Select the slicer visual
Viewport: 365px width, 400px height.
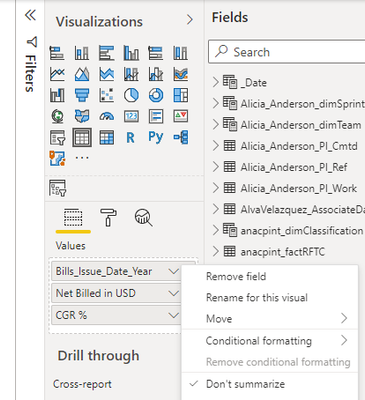(x=57, y=137)
